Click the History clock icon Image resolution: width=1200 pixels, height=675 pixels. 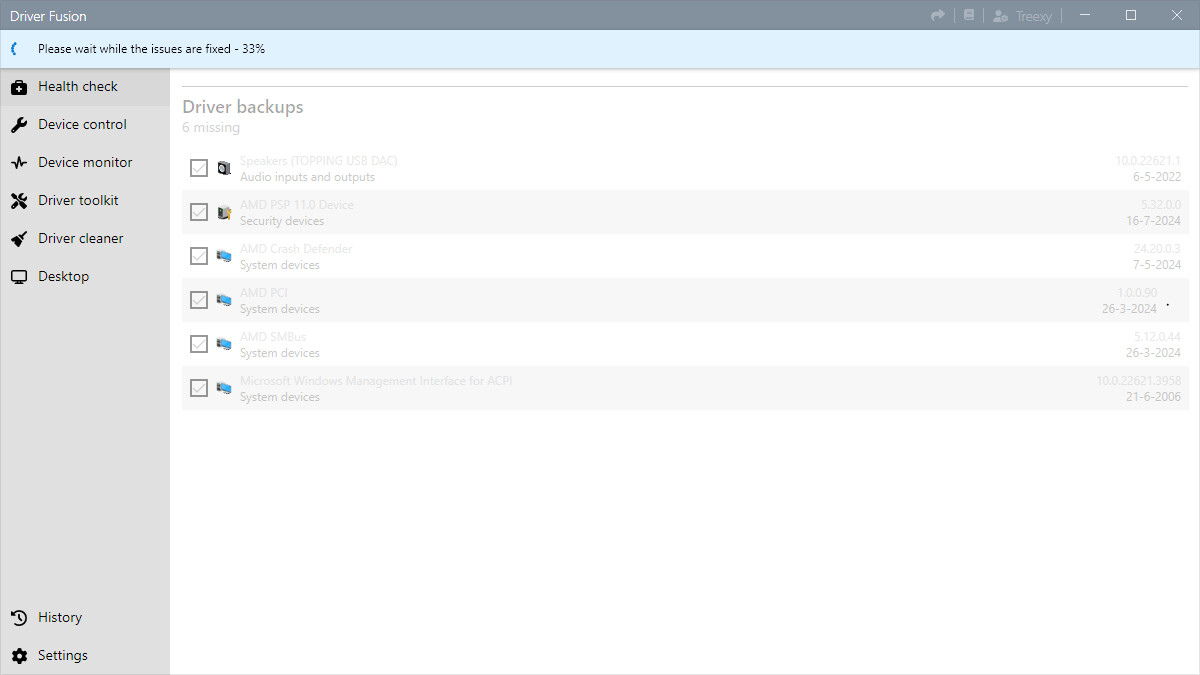[19, 618]
